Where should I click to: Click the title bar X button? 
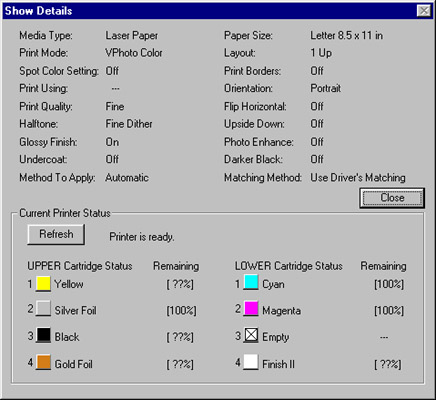click(424, 11)
